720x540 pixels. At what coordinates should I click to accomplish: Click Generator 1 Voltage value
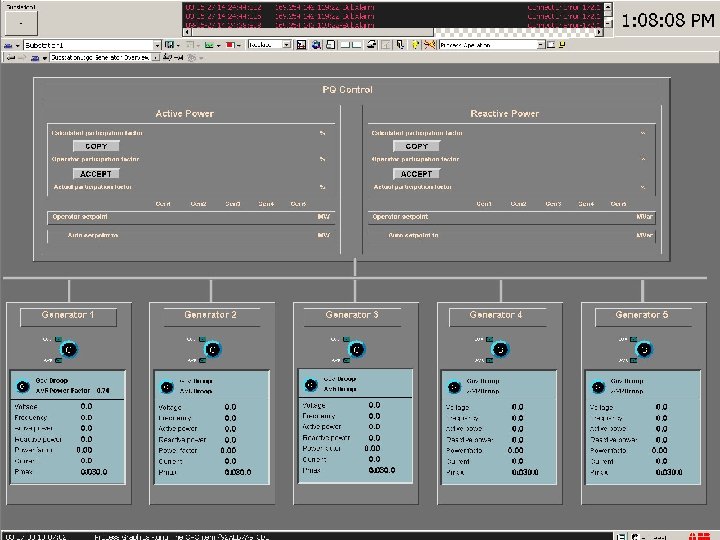(86, 406)
